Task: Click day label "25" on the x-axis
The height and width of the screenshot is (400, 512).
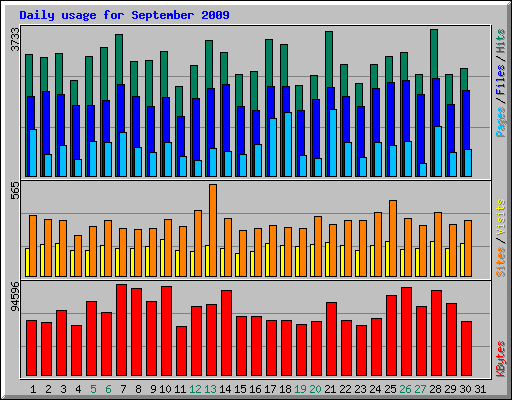Action: click(x=390, y=389)
